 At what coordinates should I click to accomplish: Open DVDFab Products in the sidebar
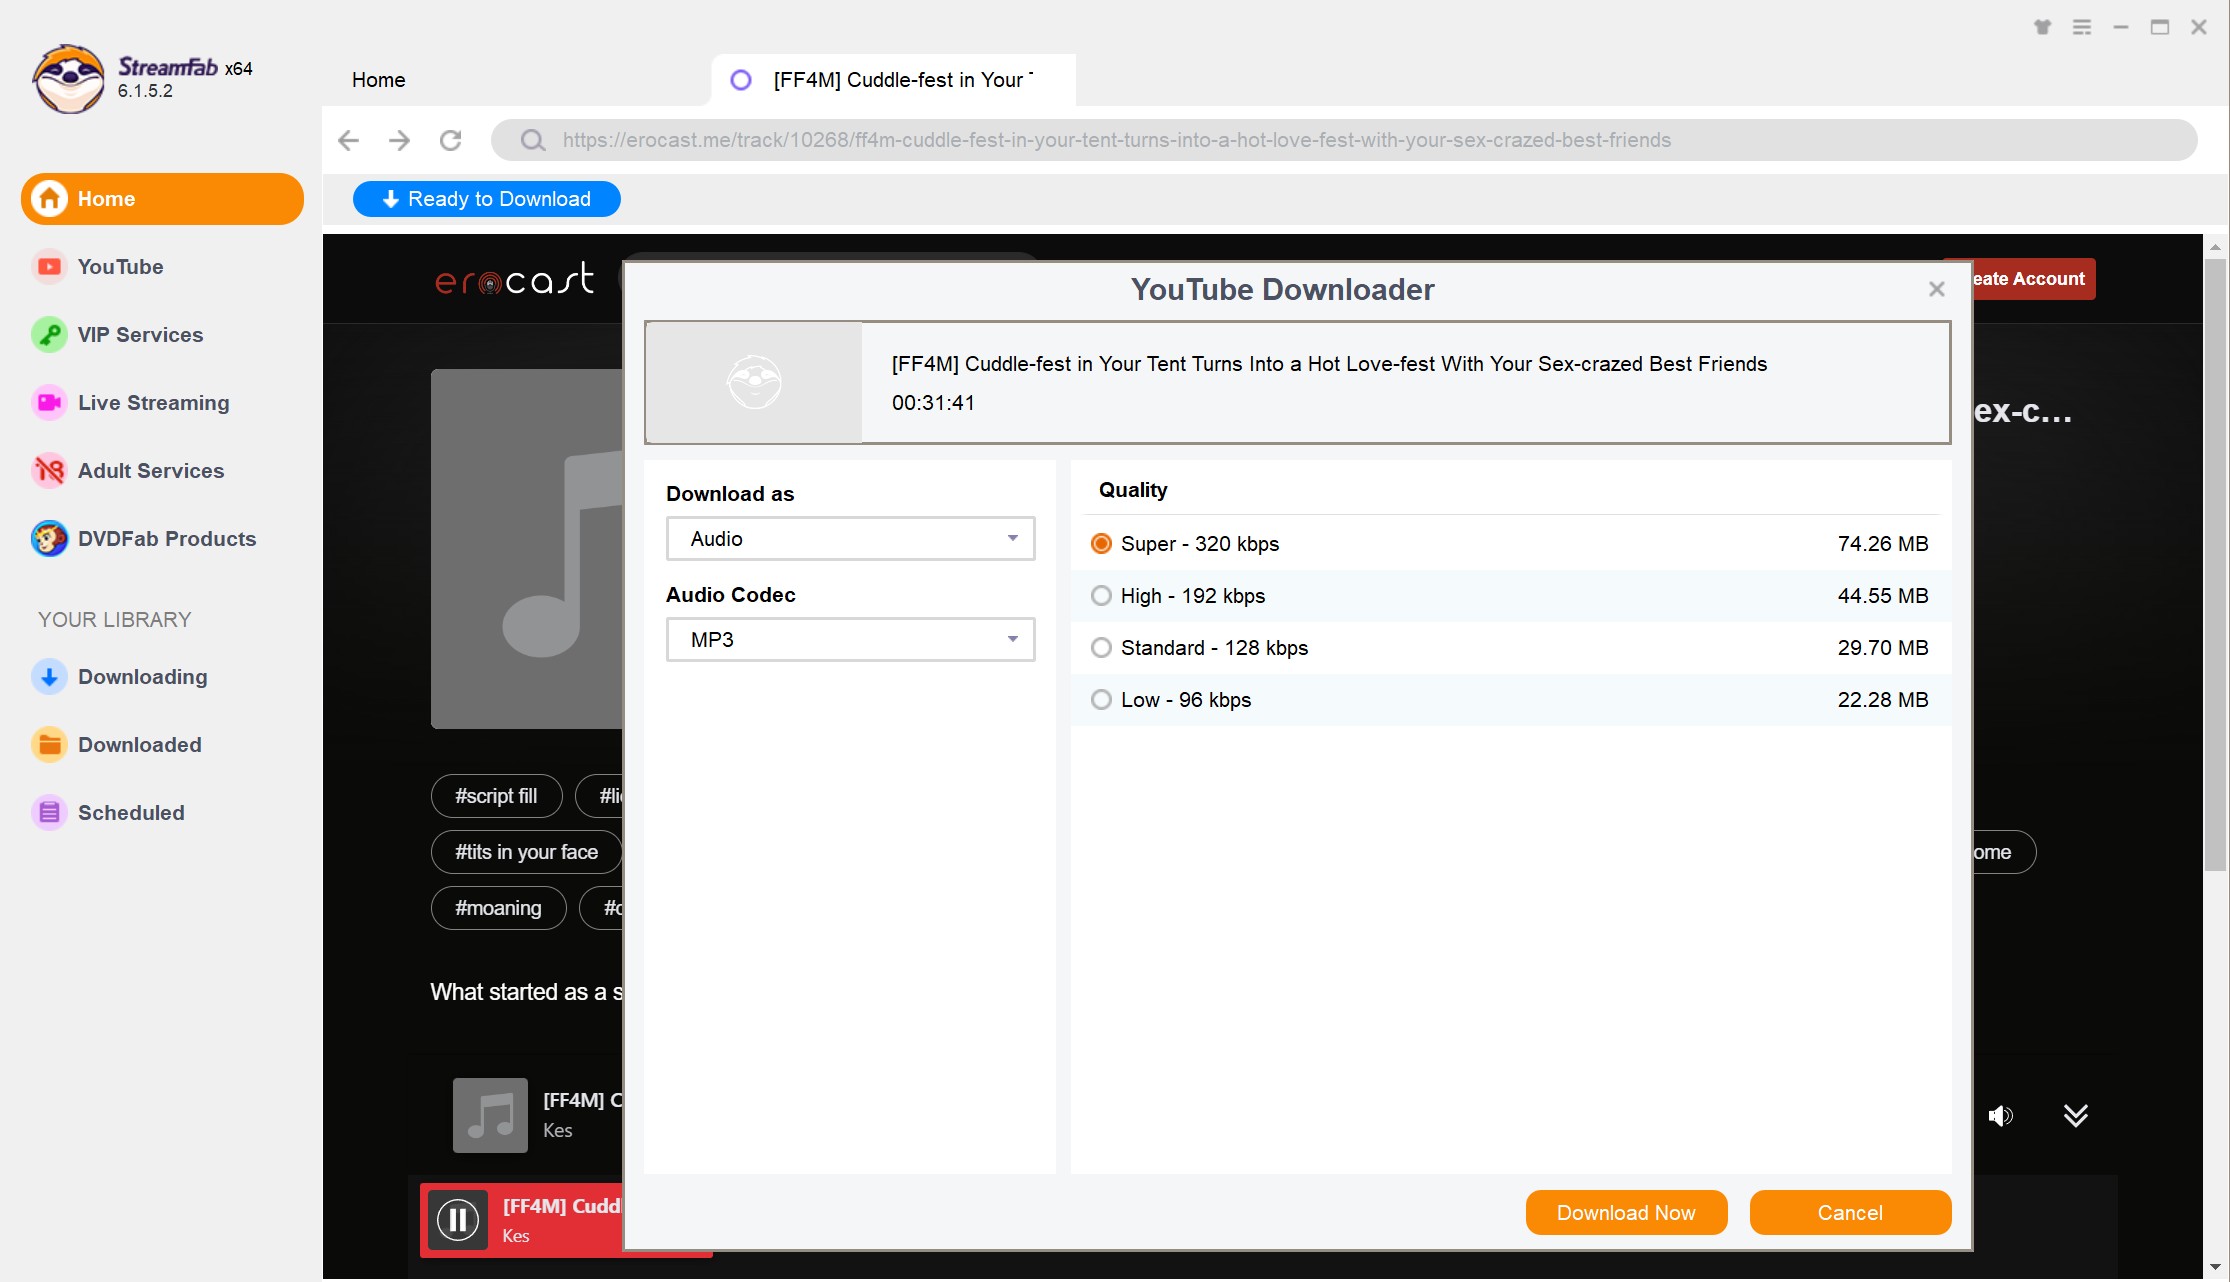point(167,539)
